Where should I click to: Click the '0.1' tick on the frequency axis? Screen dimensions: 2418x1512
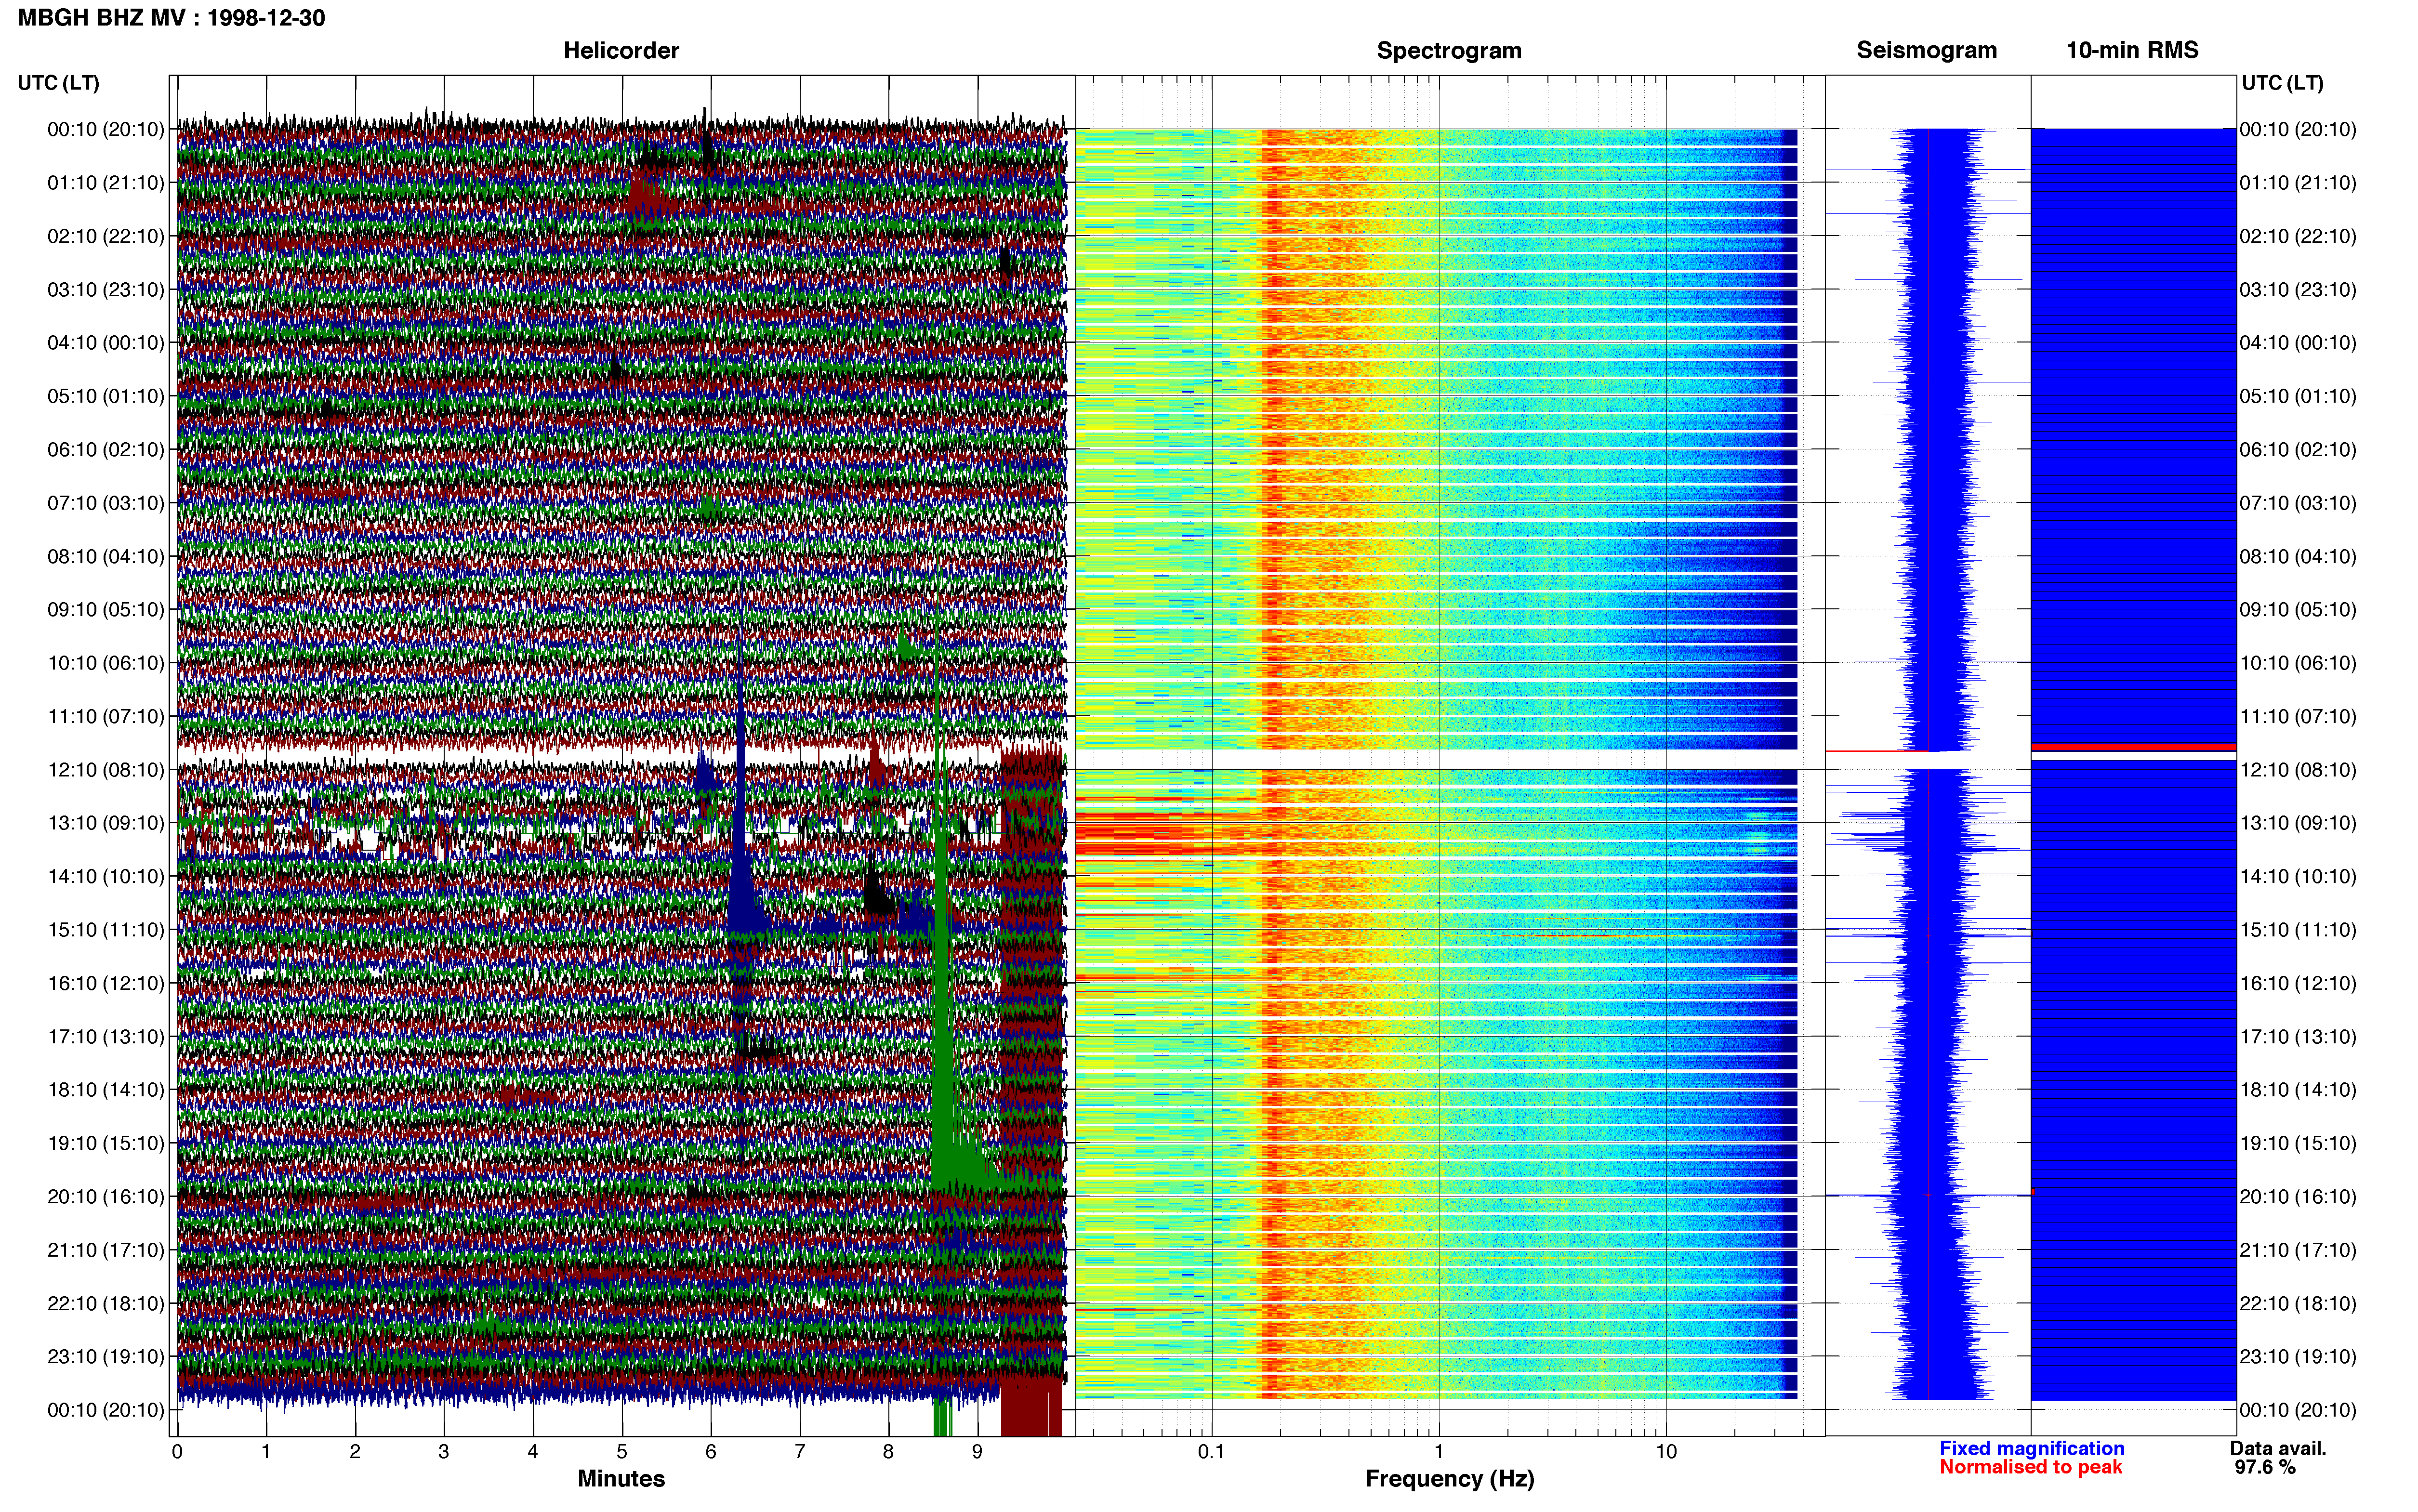point(1211,1452)
